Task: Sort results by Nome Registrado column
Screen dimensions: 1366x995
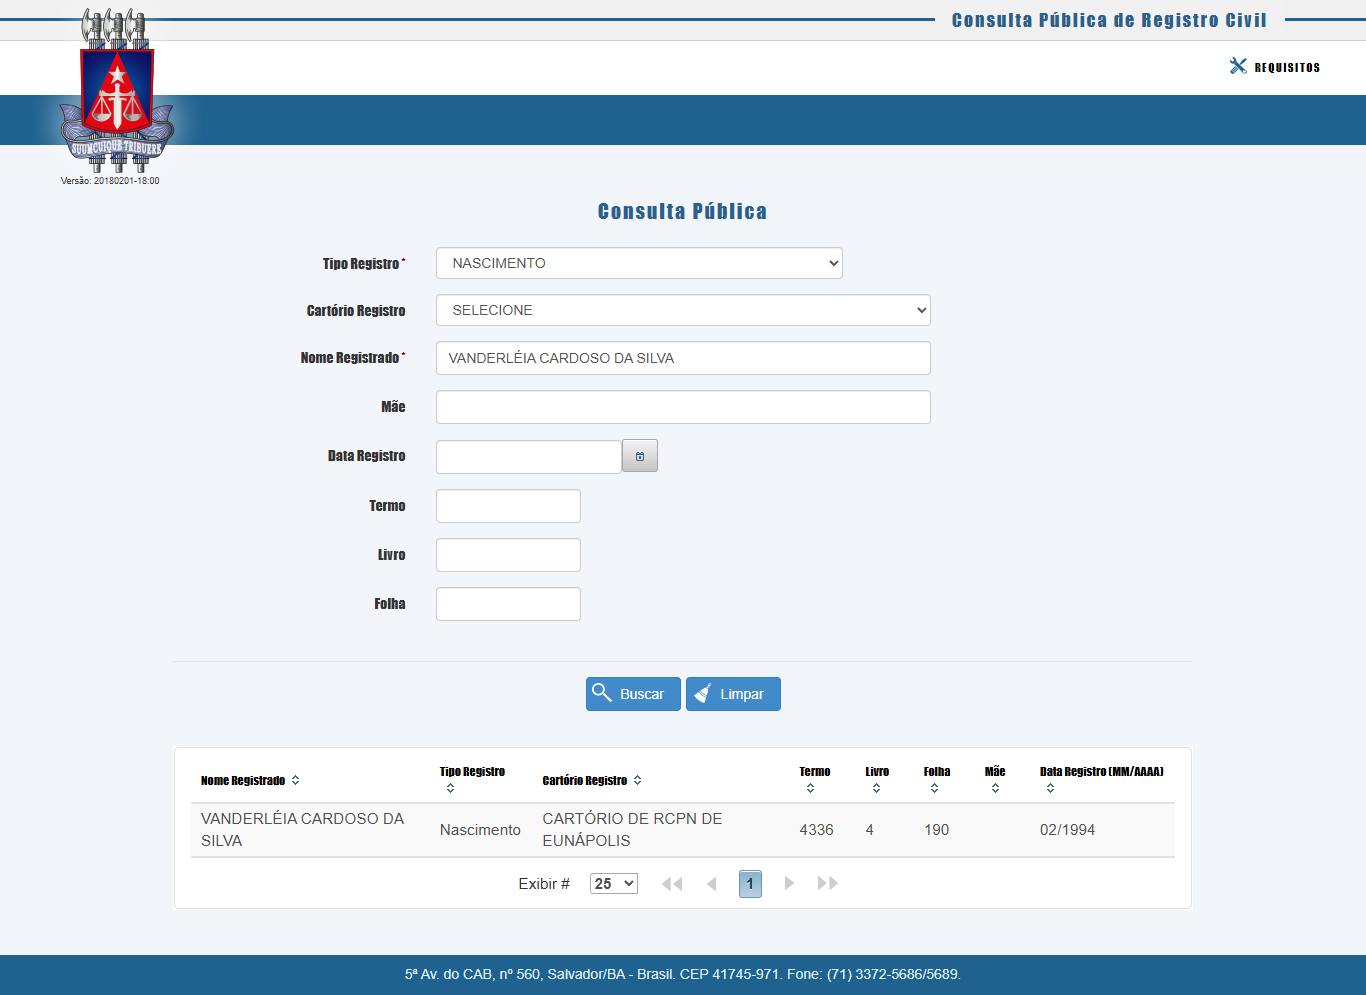Action: tap(295, 781)
